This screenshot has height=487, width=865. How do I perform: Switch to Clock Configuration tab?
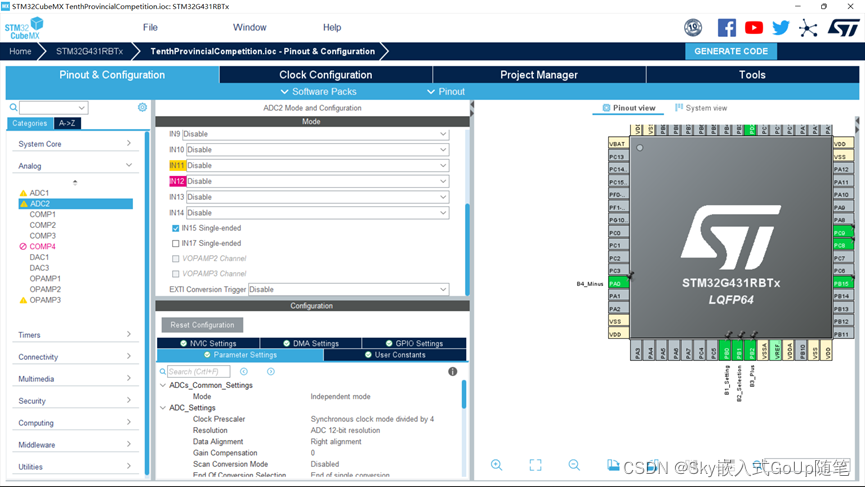click(325, 74)
